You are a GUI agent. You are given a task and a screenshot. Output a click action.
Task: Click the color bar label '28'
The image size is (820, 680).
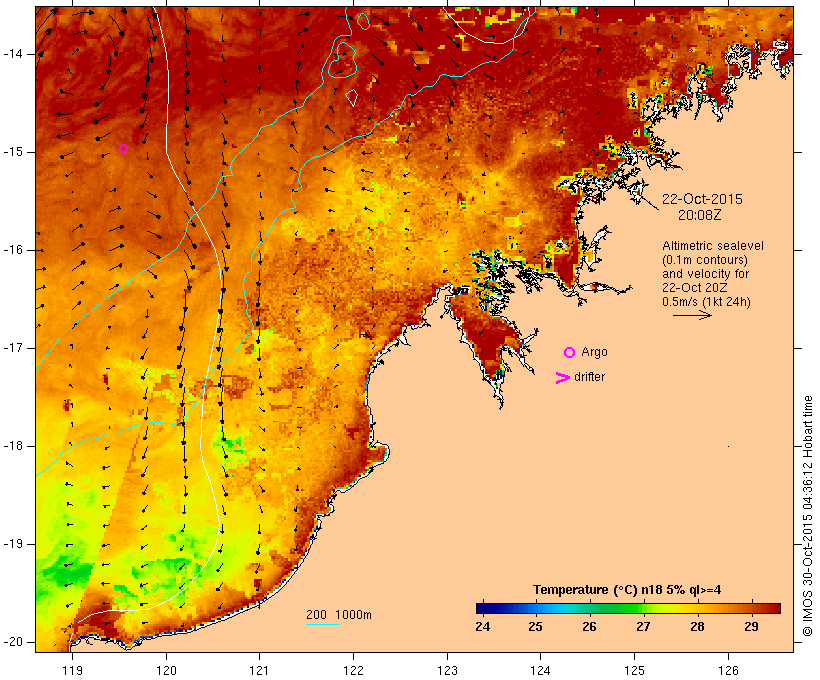697,627
